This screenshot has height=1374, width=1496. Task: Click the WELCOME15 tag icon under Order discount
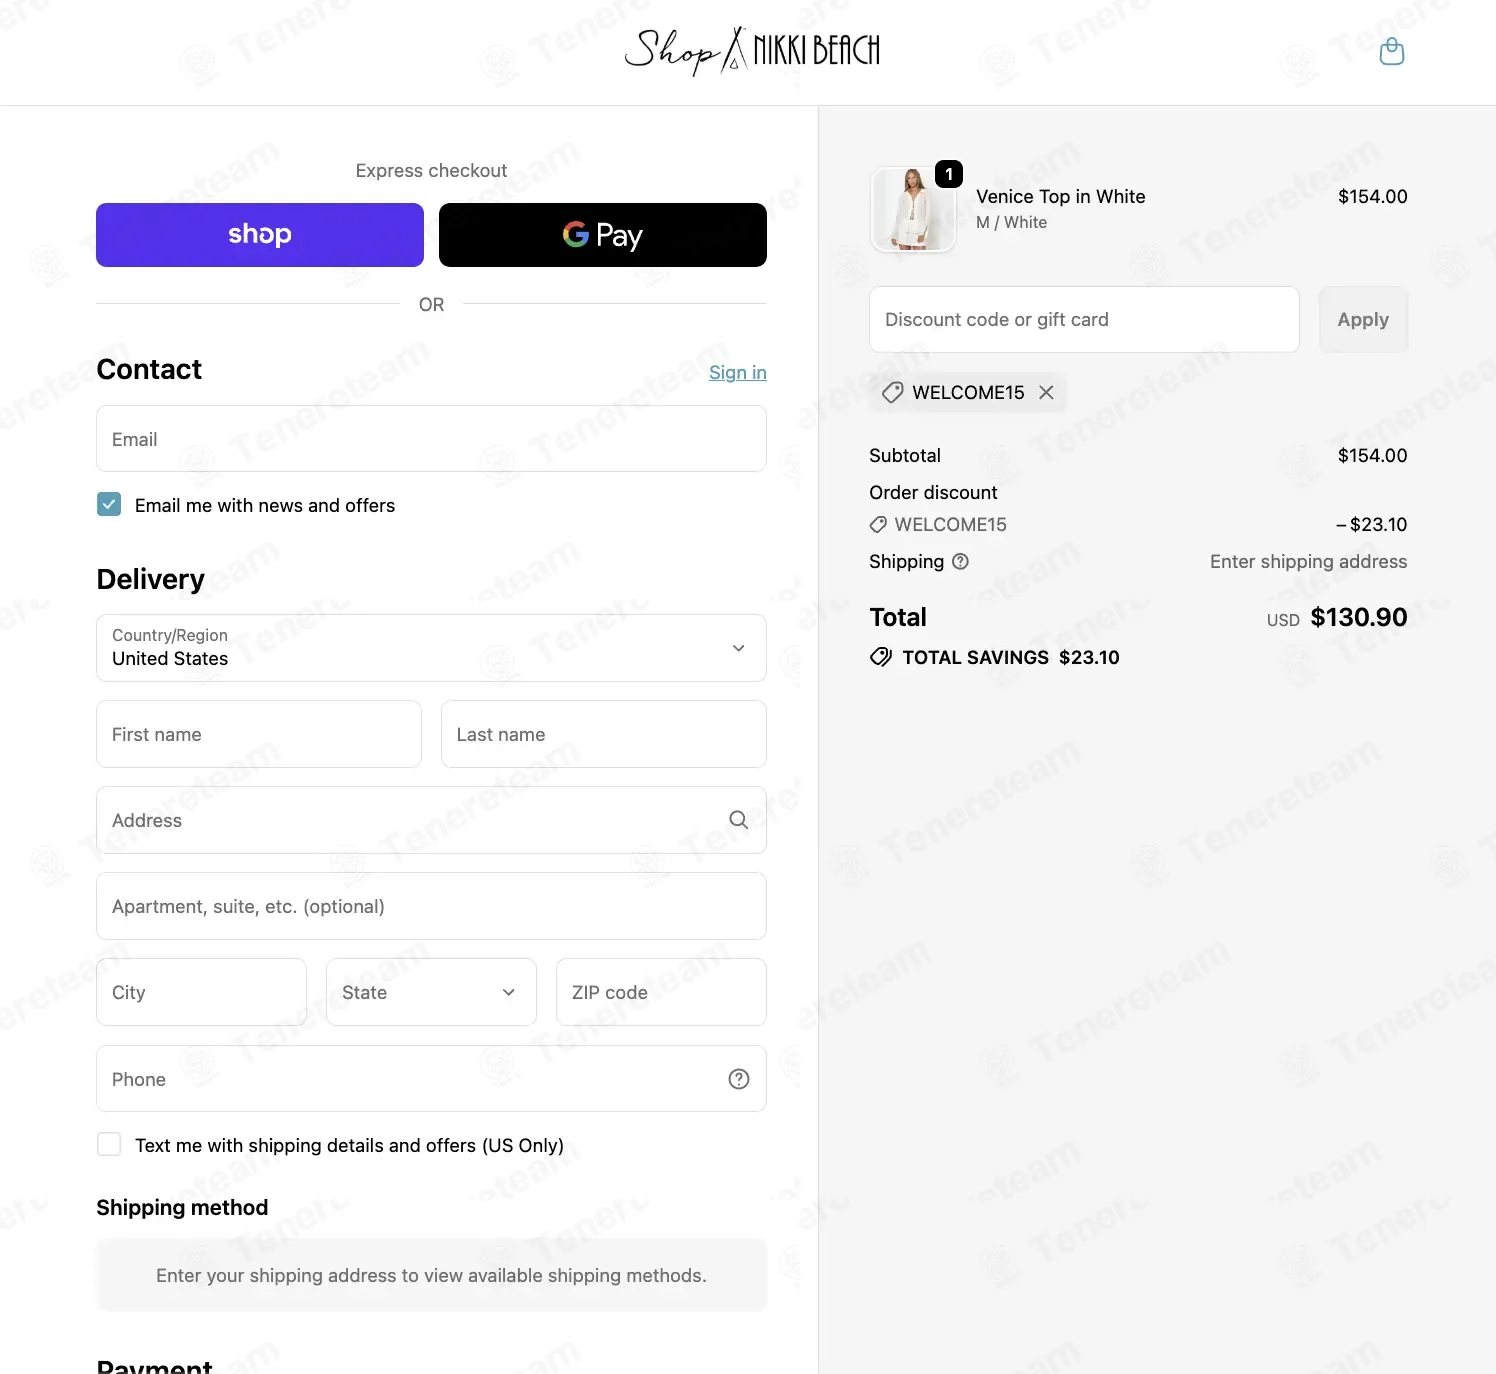(878, 524)
